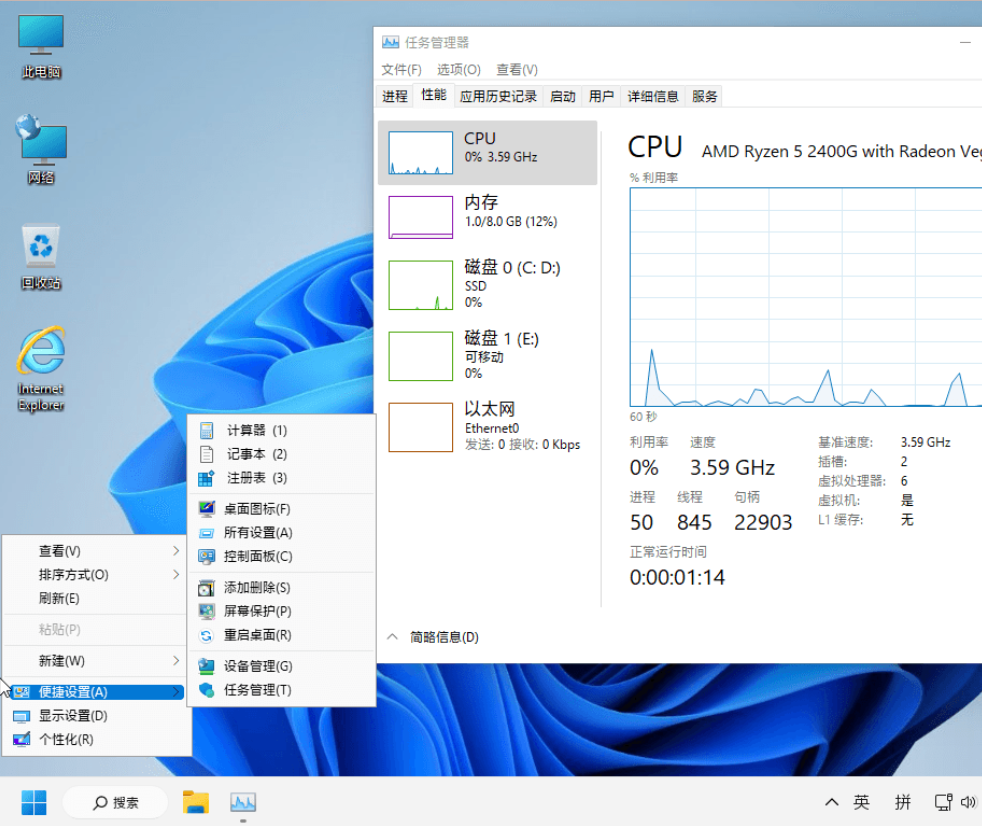Switch to the 详细信息 tab
The image size is (982, 826).
[x=653, y=96]
